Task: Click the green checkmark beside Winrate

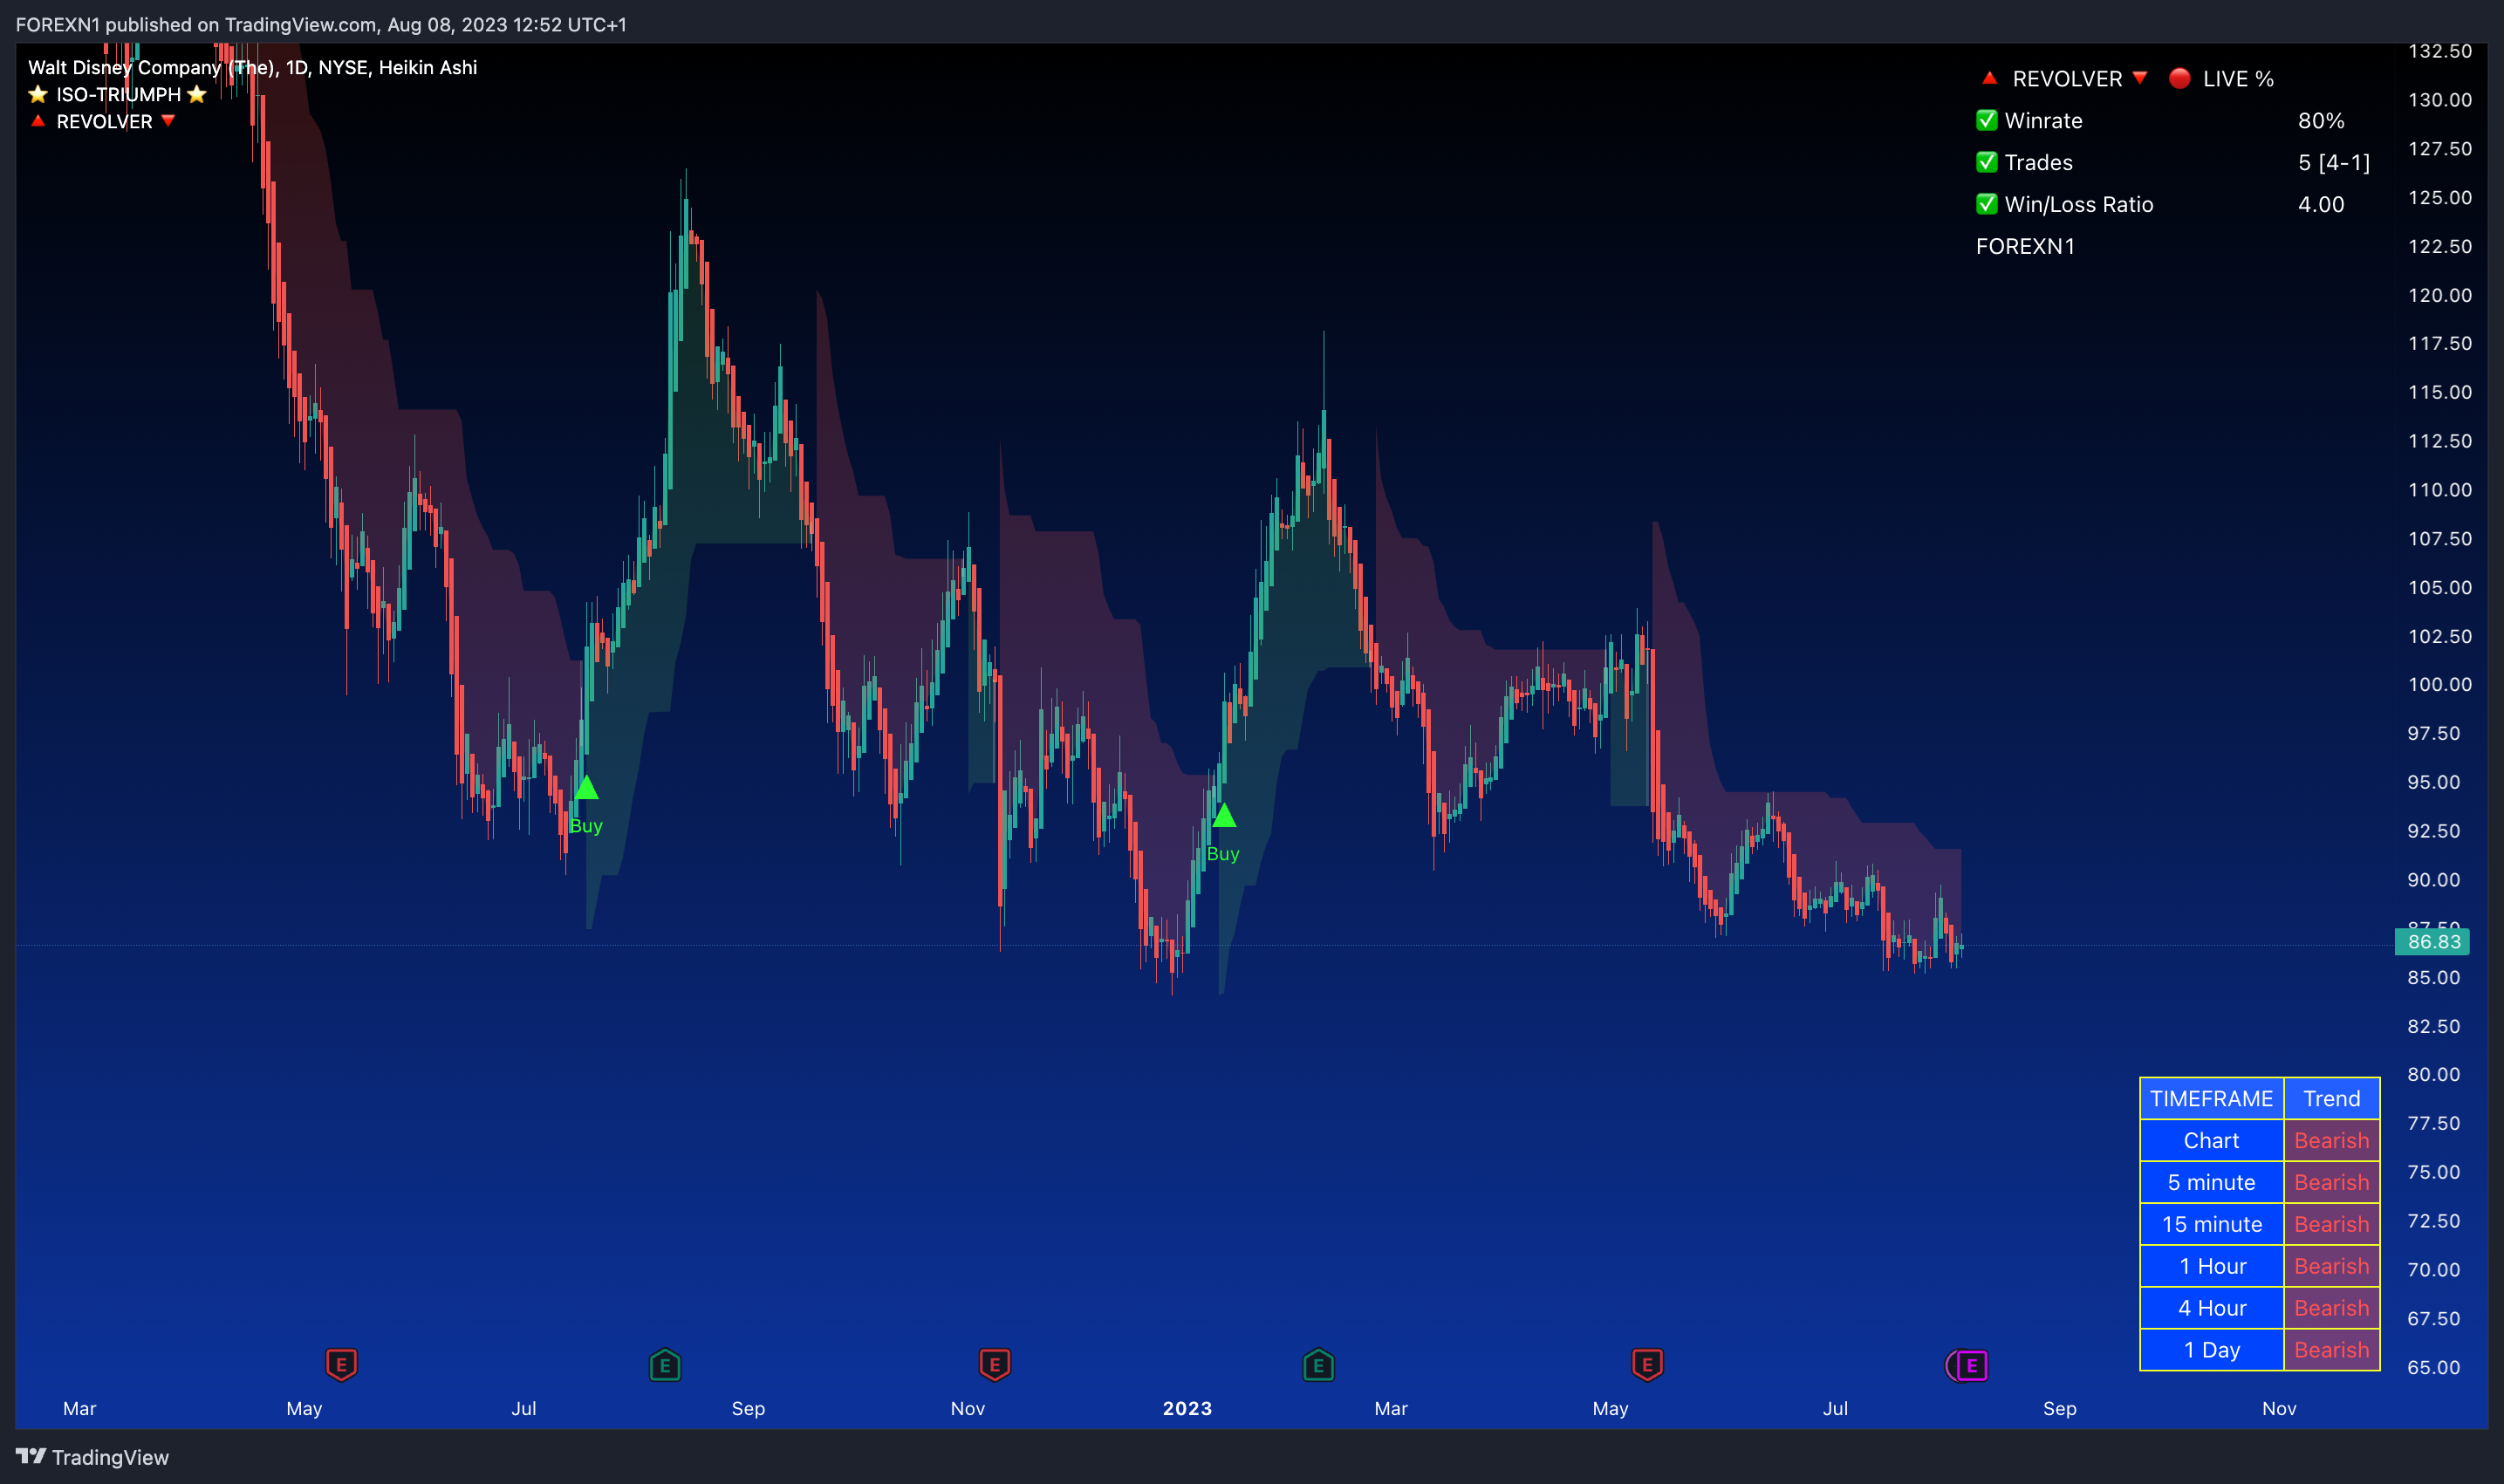Action: click(1986, 120)
